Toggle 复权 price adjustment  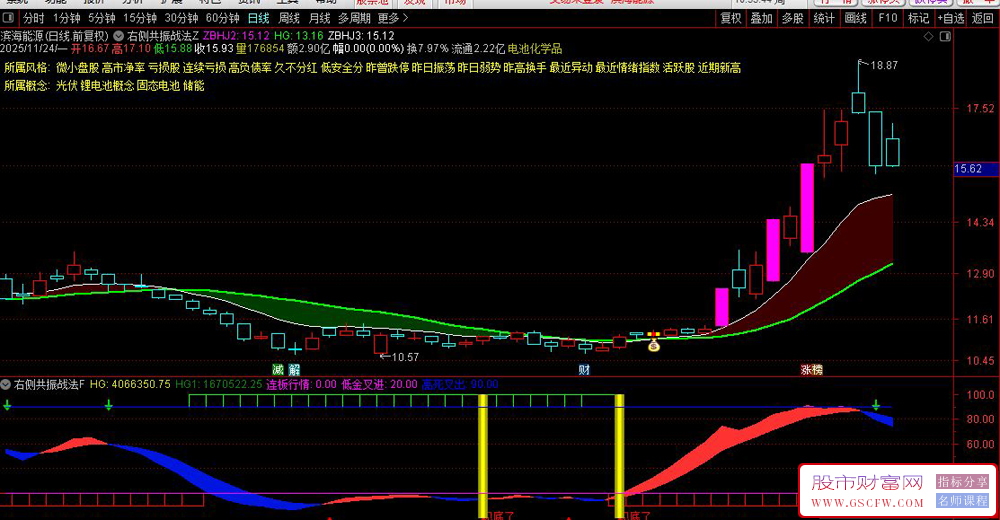730,18
